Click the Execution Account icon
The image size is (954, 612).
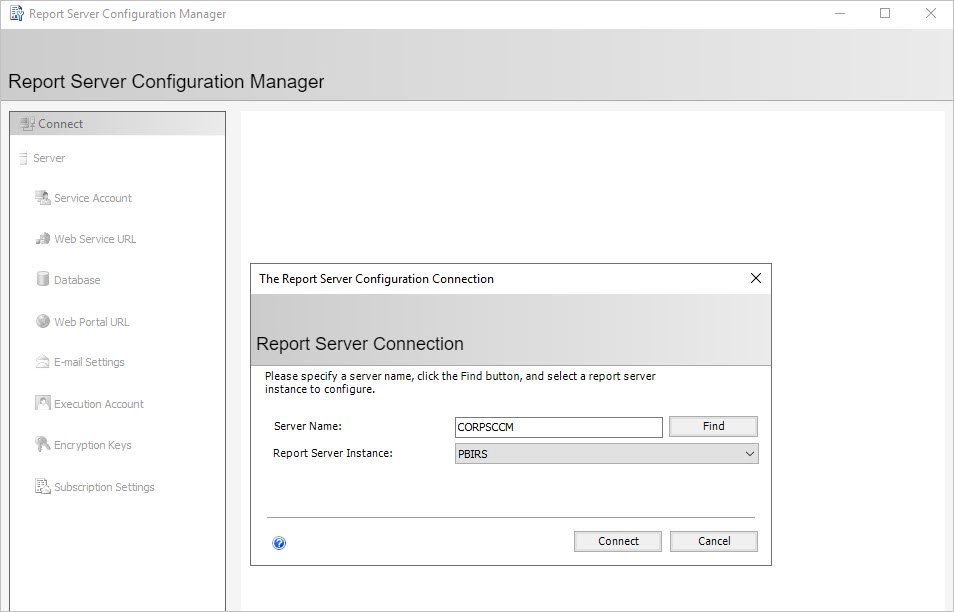(43, 403)
